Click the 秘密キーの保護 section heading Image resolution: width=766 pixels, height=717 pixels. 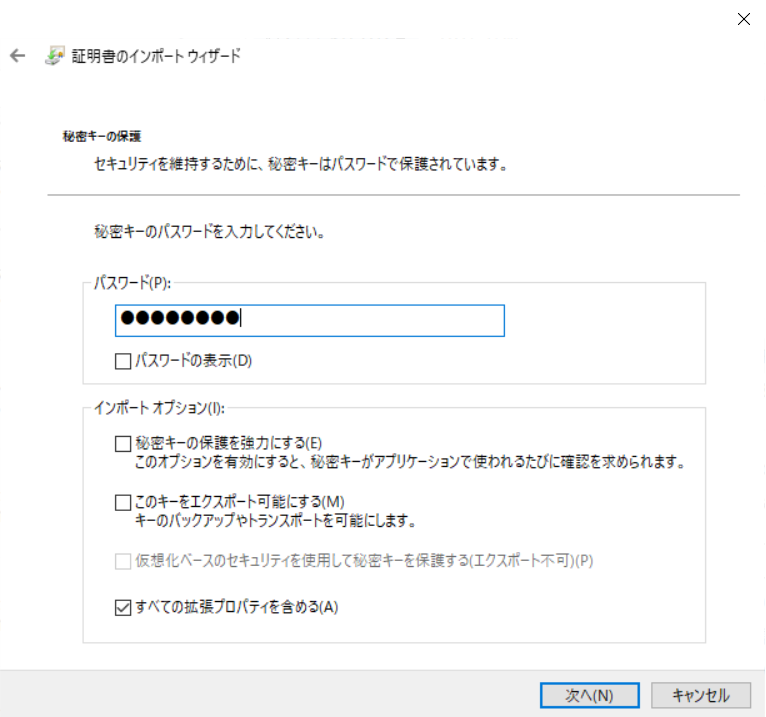click(x=102, y=136)
